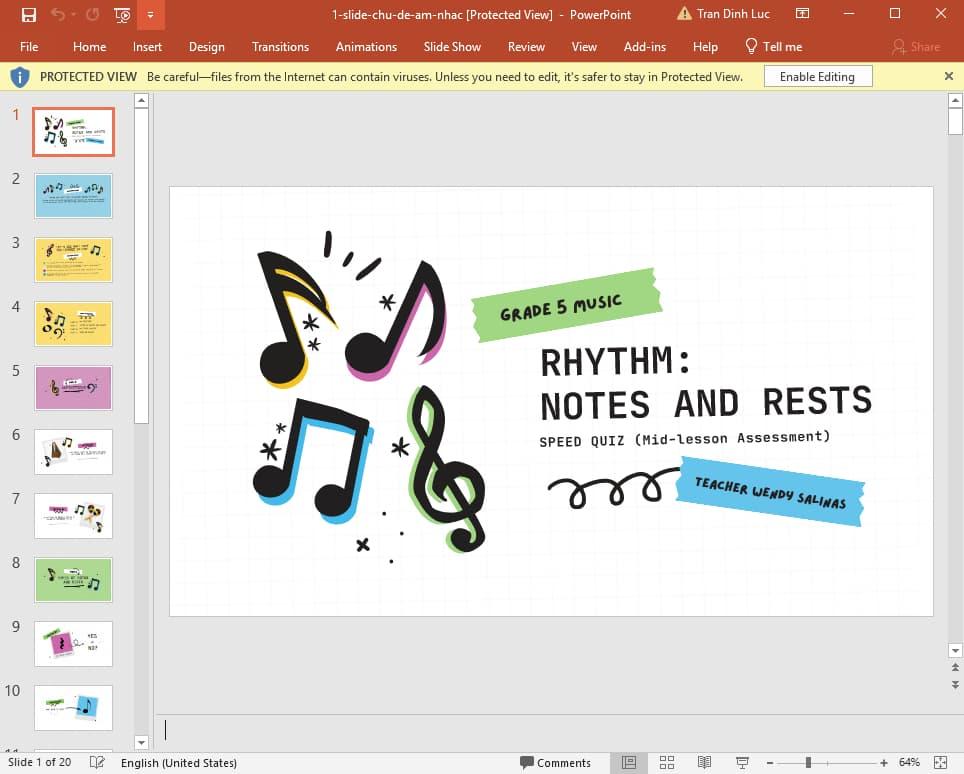Expand Customize Quick Access Toolbar dropdown

(x=150, y=14)
